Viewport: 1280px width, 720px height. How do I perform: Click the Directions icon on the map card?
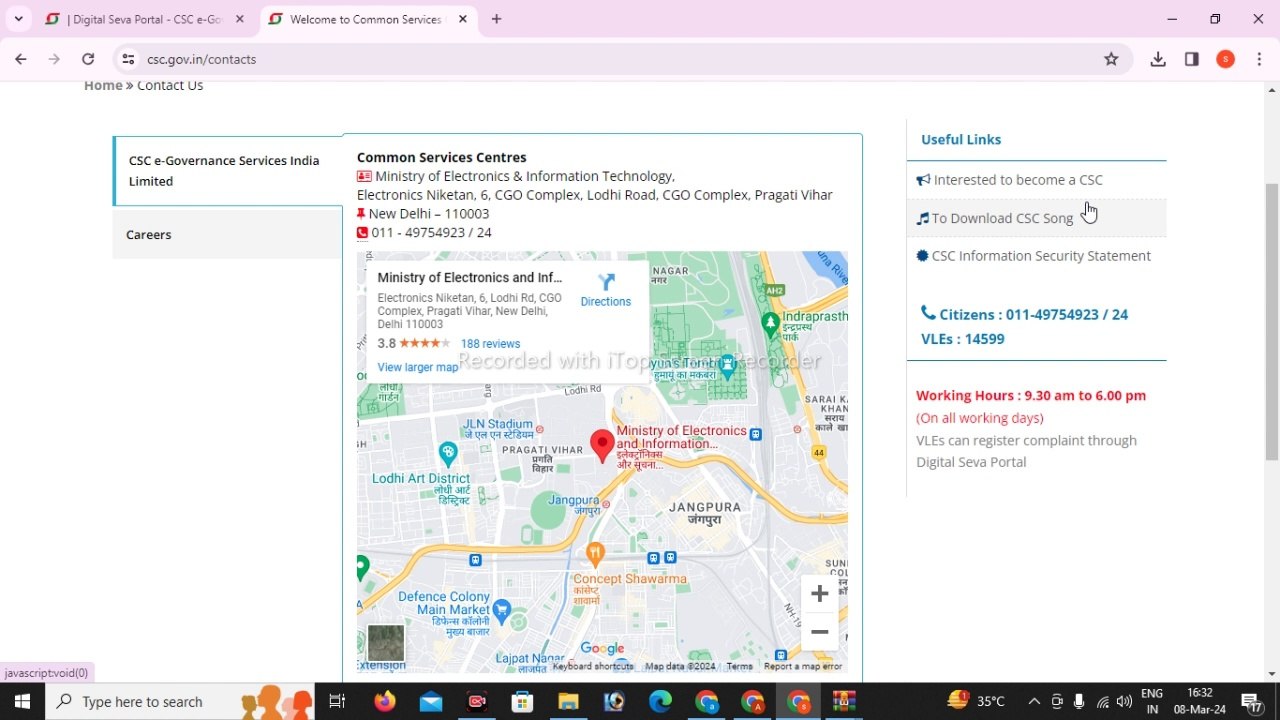[606, 282]
